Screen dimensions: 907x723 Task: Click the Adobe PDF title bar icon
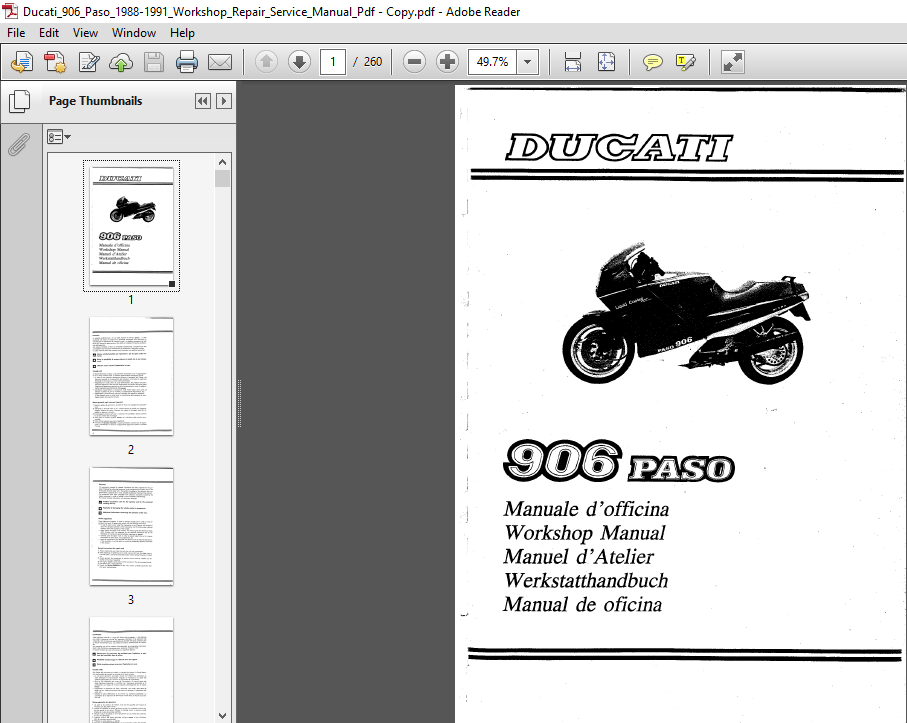[10, 11]
